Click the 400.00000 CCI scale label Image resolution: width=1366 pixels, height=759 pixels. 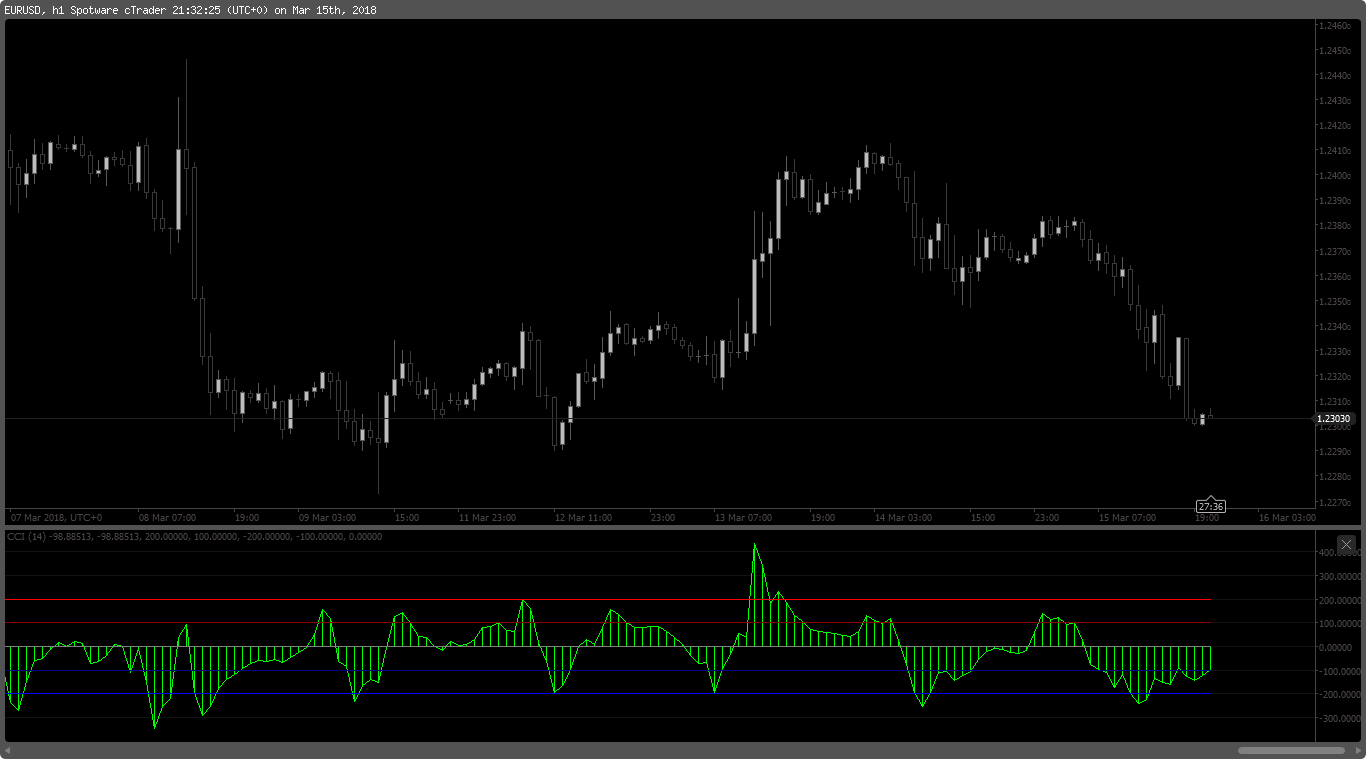[x=1341, y=552]
